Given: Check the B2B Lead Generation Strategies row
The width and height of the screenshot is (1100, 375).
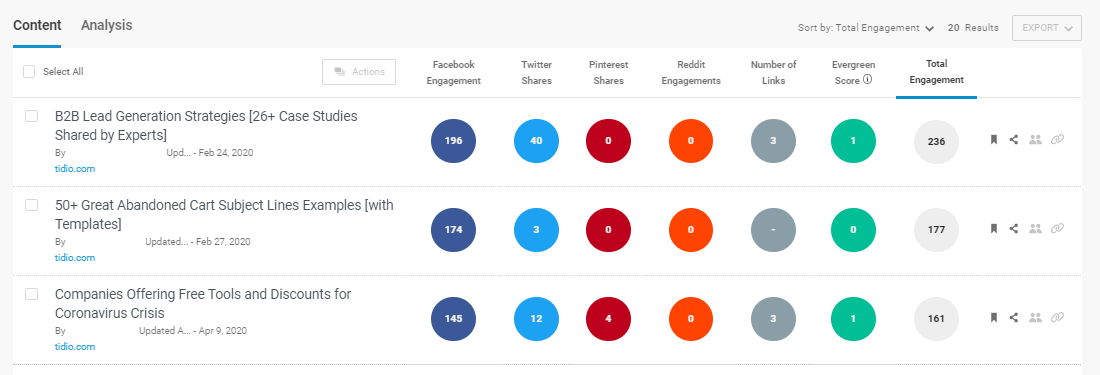Looking at the screenshot, I should pyautogui.click(x=32, y=116).
